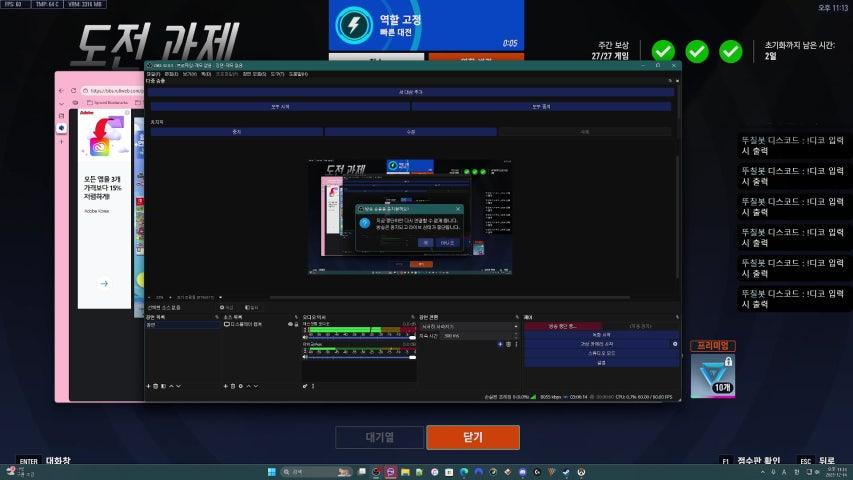Pop out the audio mixer dock
This screenshot has width=853, height=480.
click(413, 317)
